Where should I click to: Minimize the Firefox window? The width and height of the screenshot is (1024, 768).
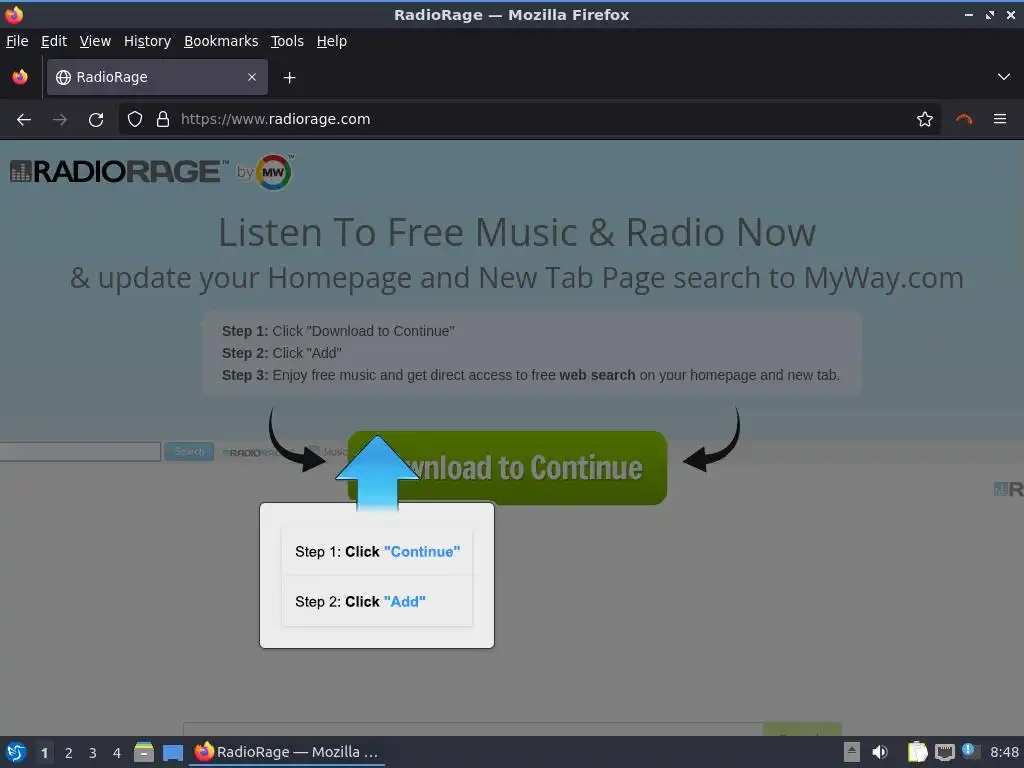(x=969, y=14)
